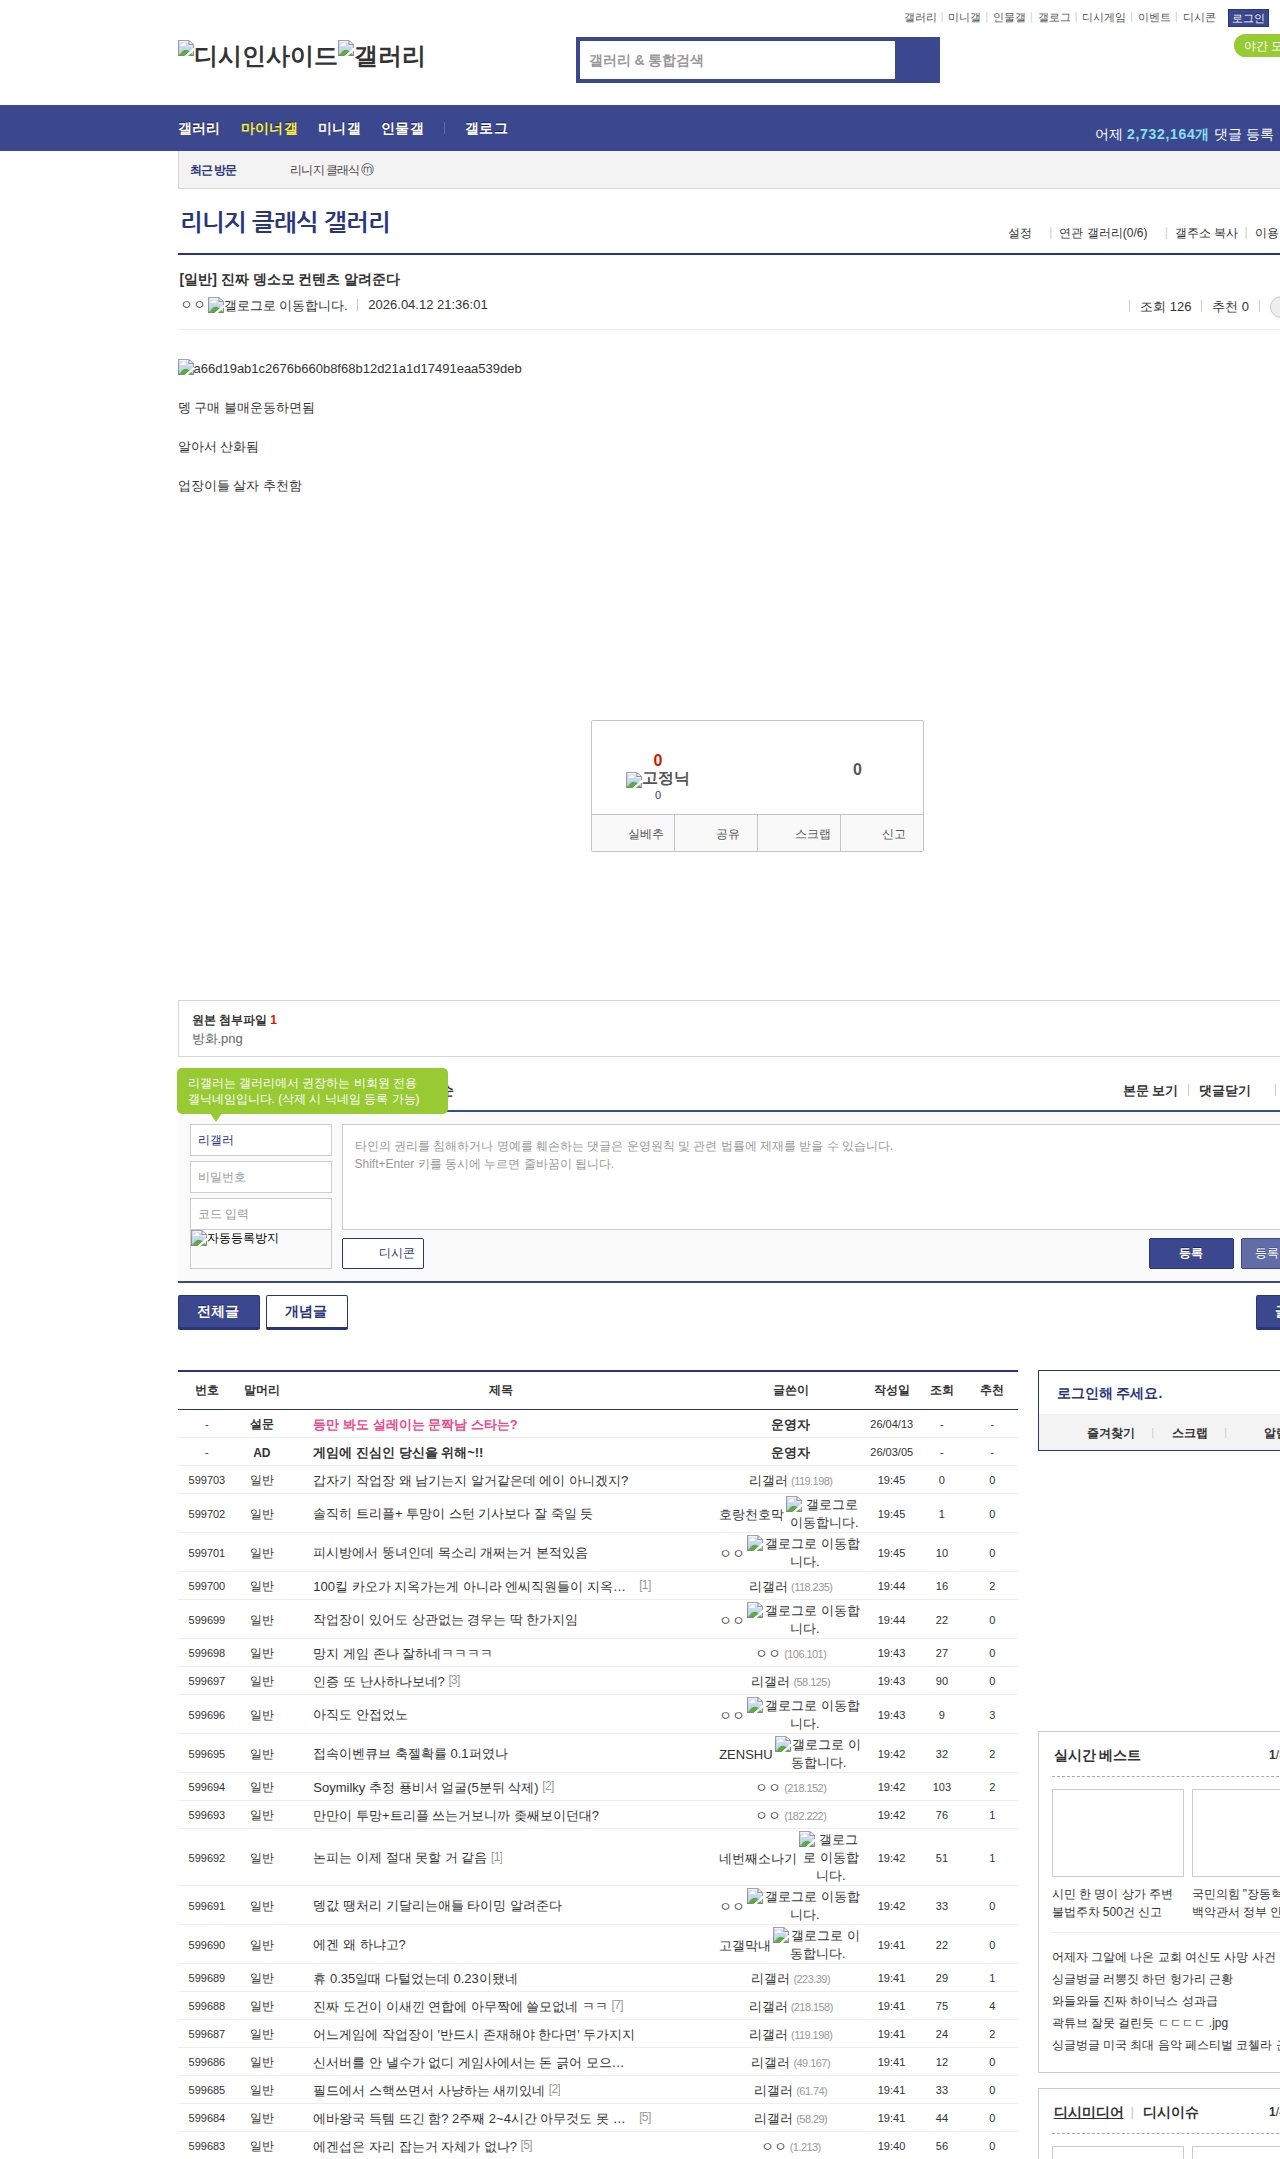Open 갤로그 icon on the 아직도 안접었노 row
Image resolution: width=1280 pixels, height=2159 pixels.
804,1714
